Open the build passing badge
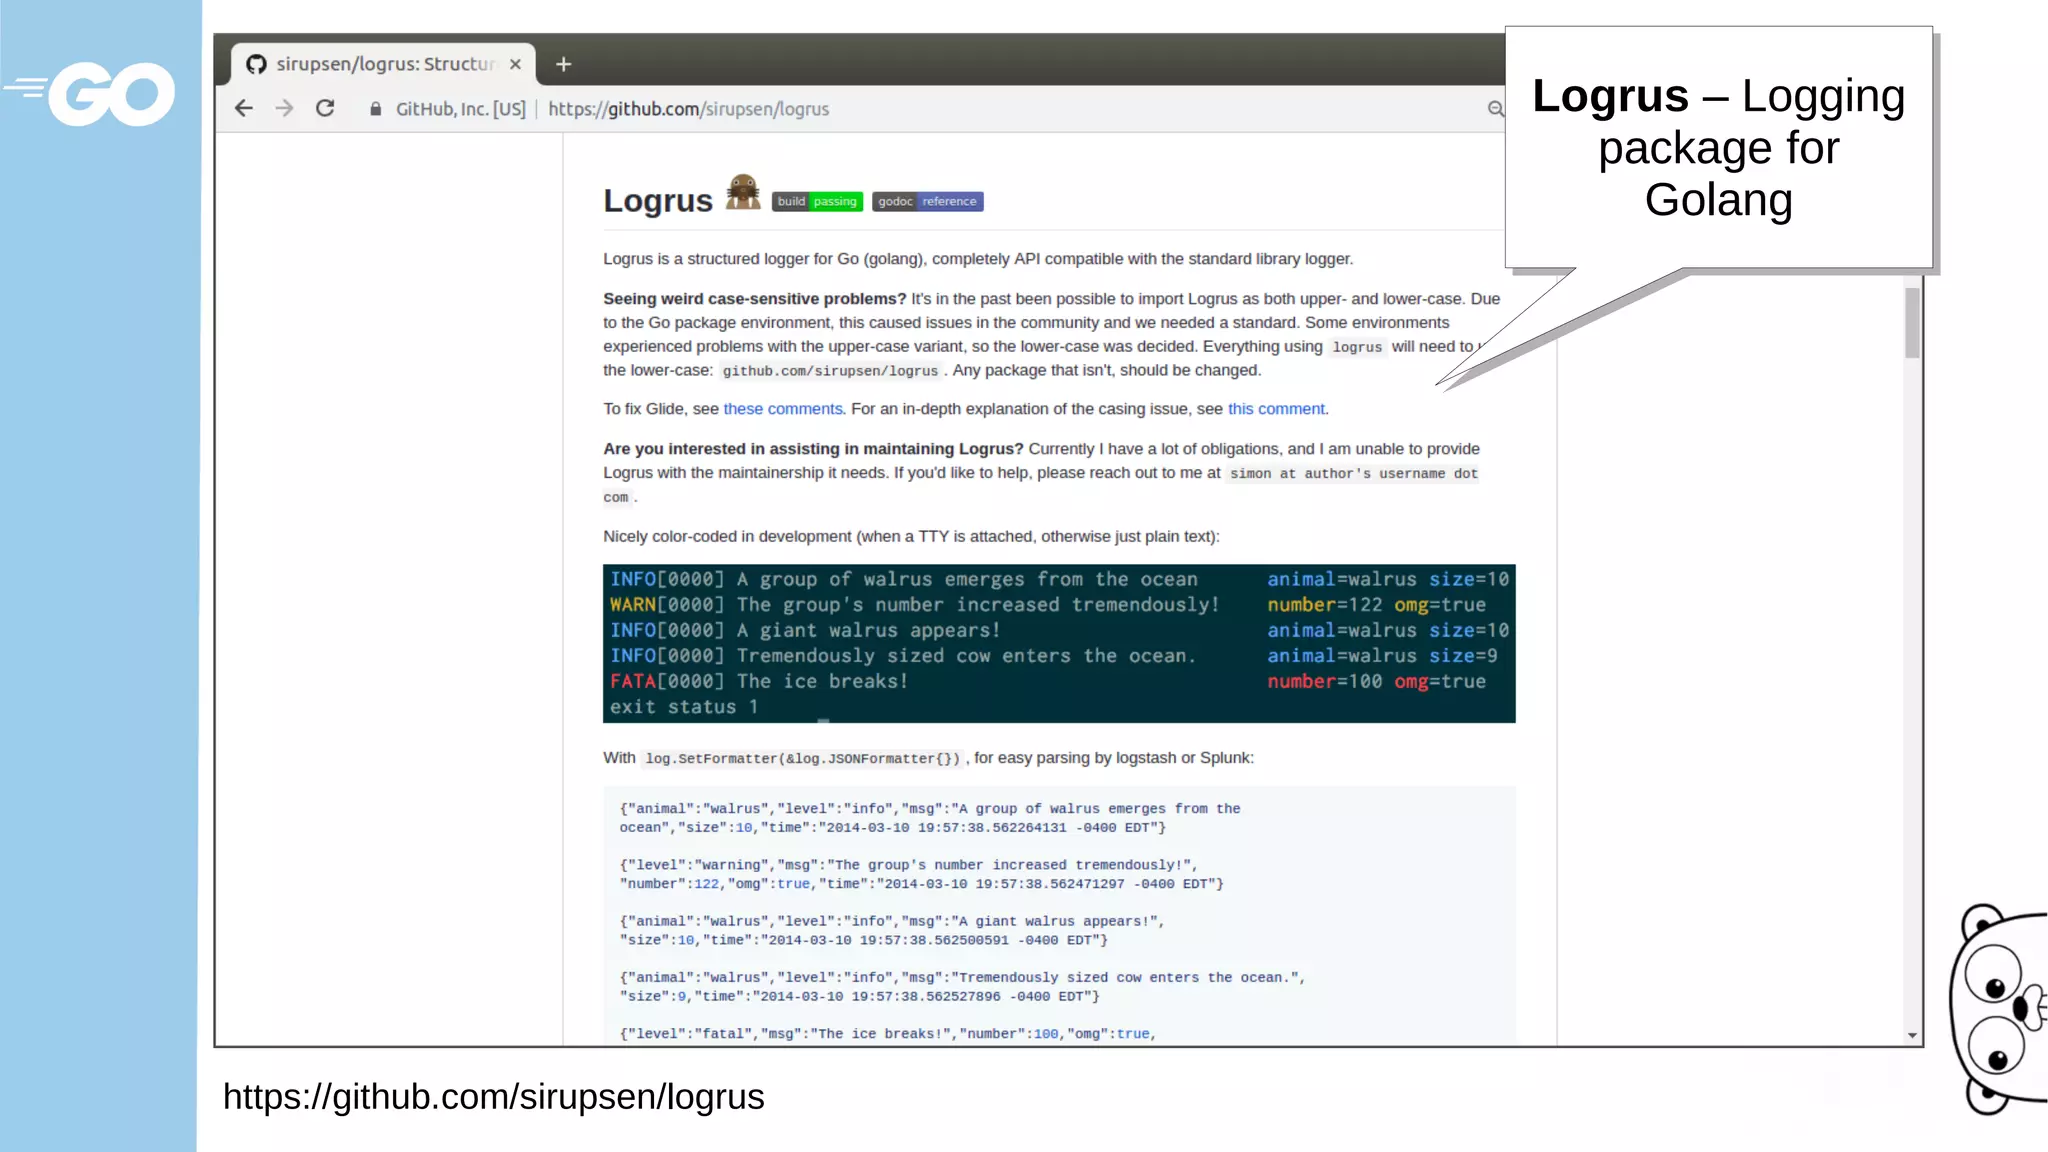This screenshot has height=1152, width=2048. (x=817, y=201)
